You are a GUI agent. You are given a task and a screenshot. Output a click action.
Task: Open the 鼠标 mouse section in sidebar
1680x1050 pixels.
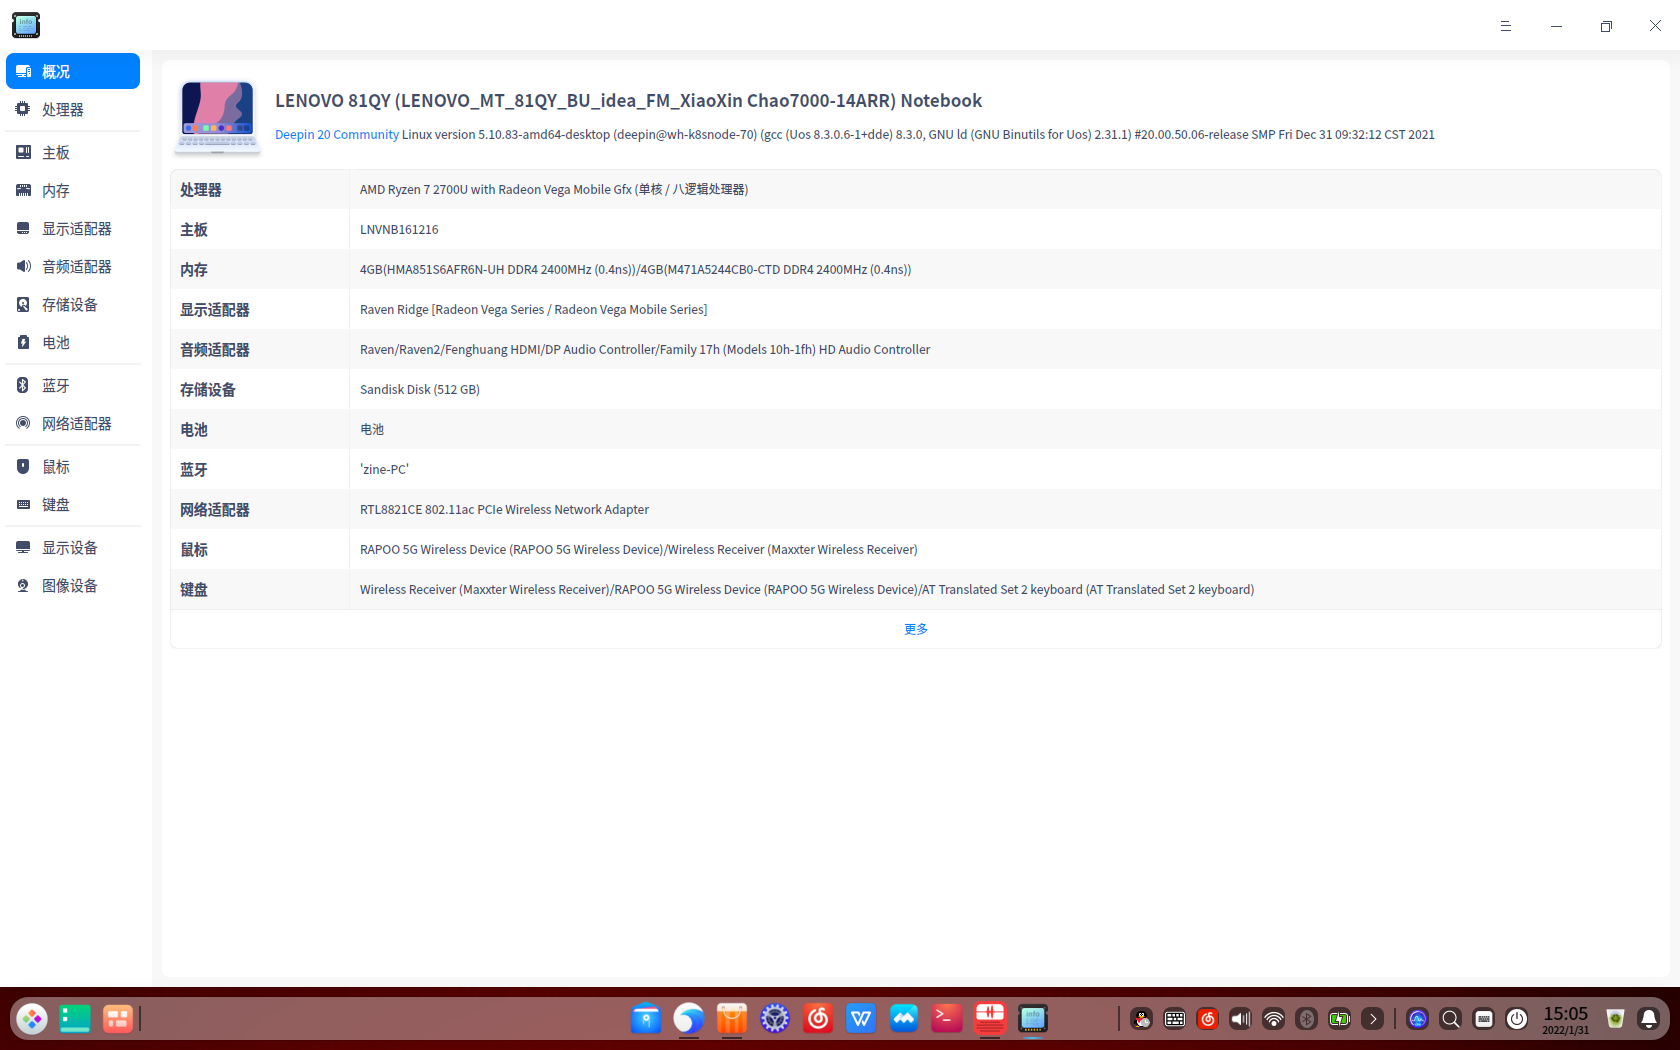[x=73, y=466]
